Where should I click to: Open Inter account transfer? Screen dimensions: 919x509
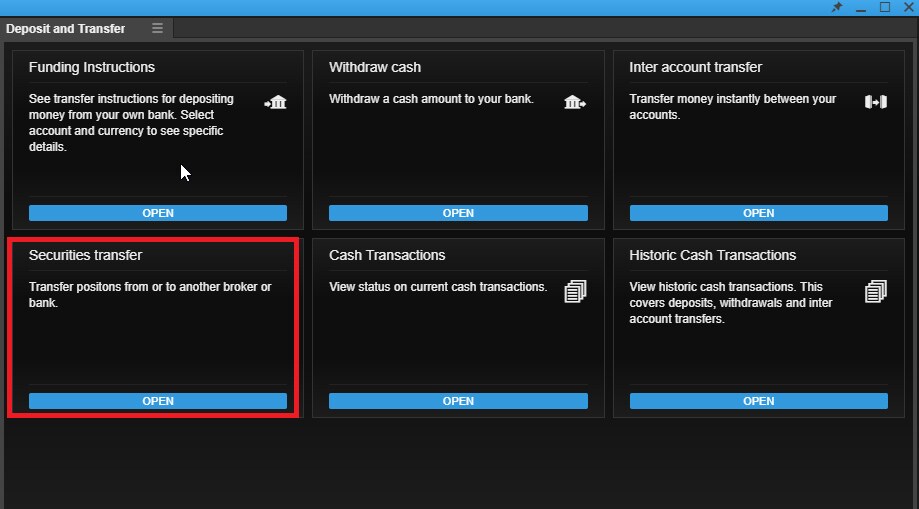(x=758, y=213)
